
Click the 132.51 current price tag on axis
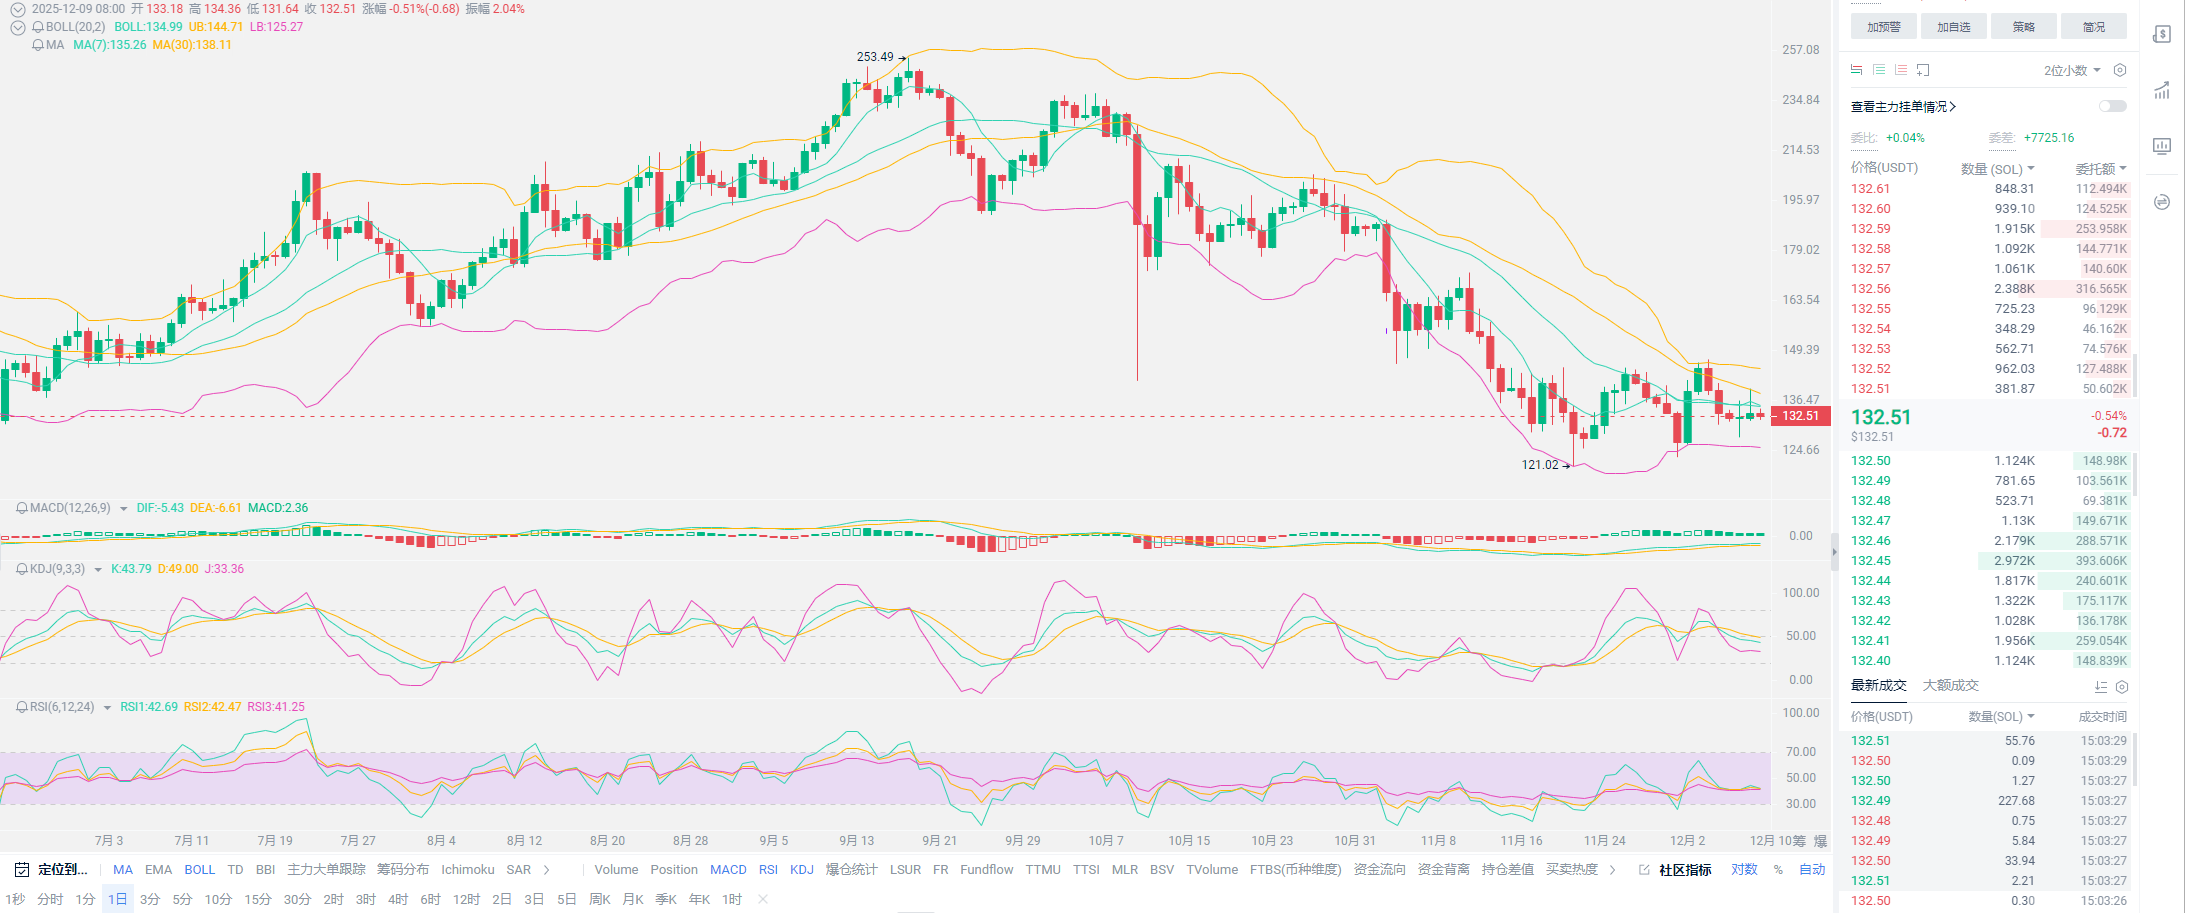click(1800, 416)
